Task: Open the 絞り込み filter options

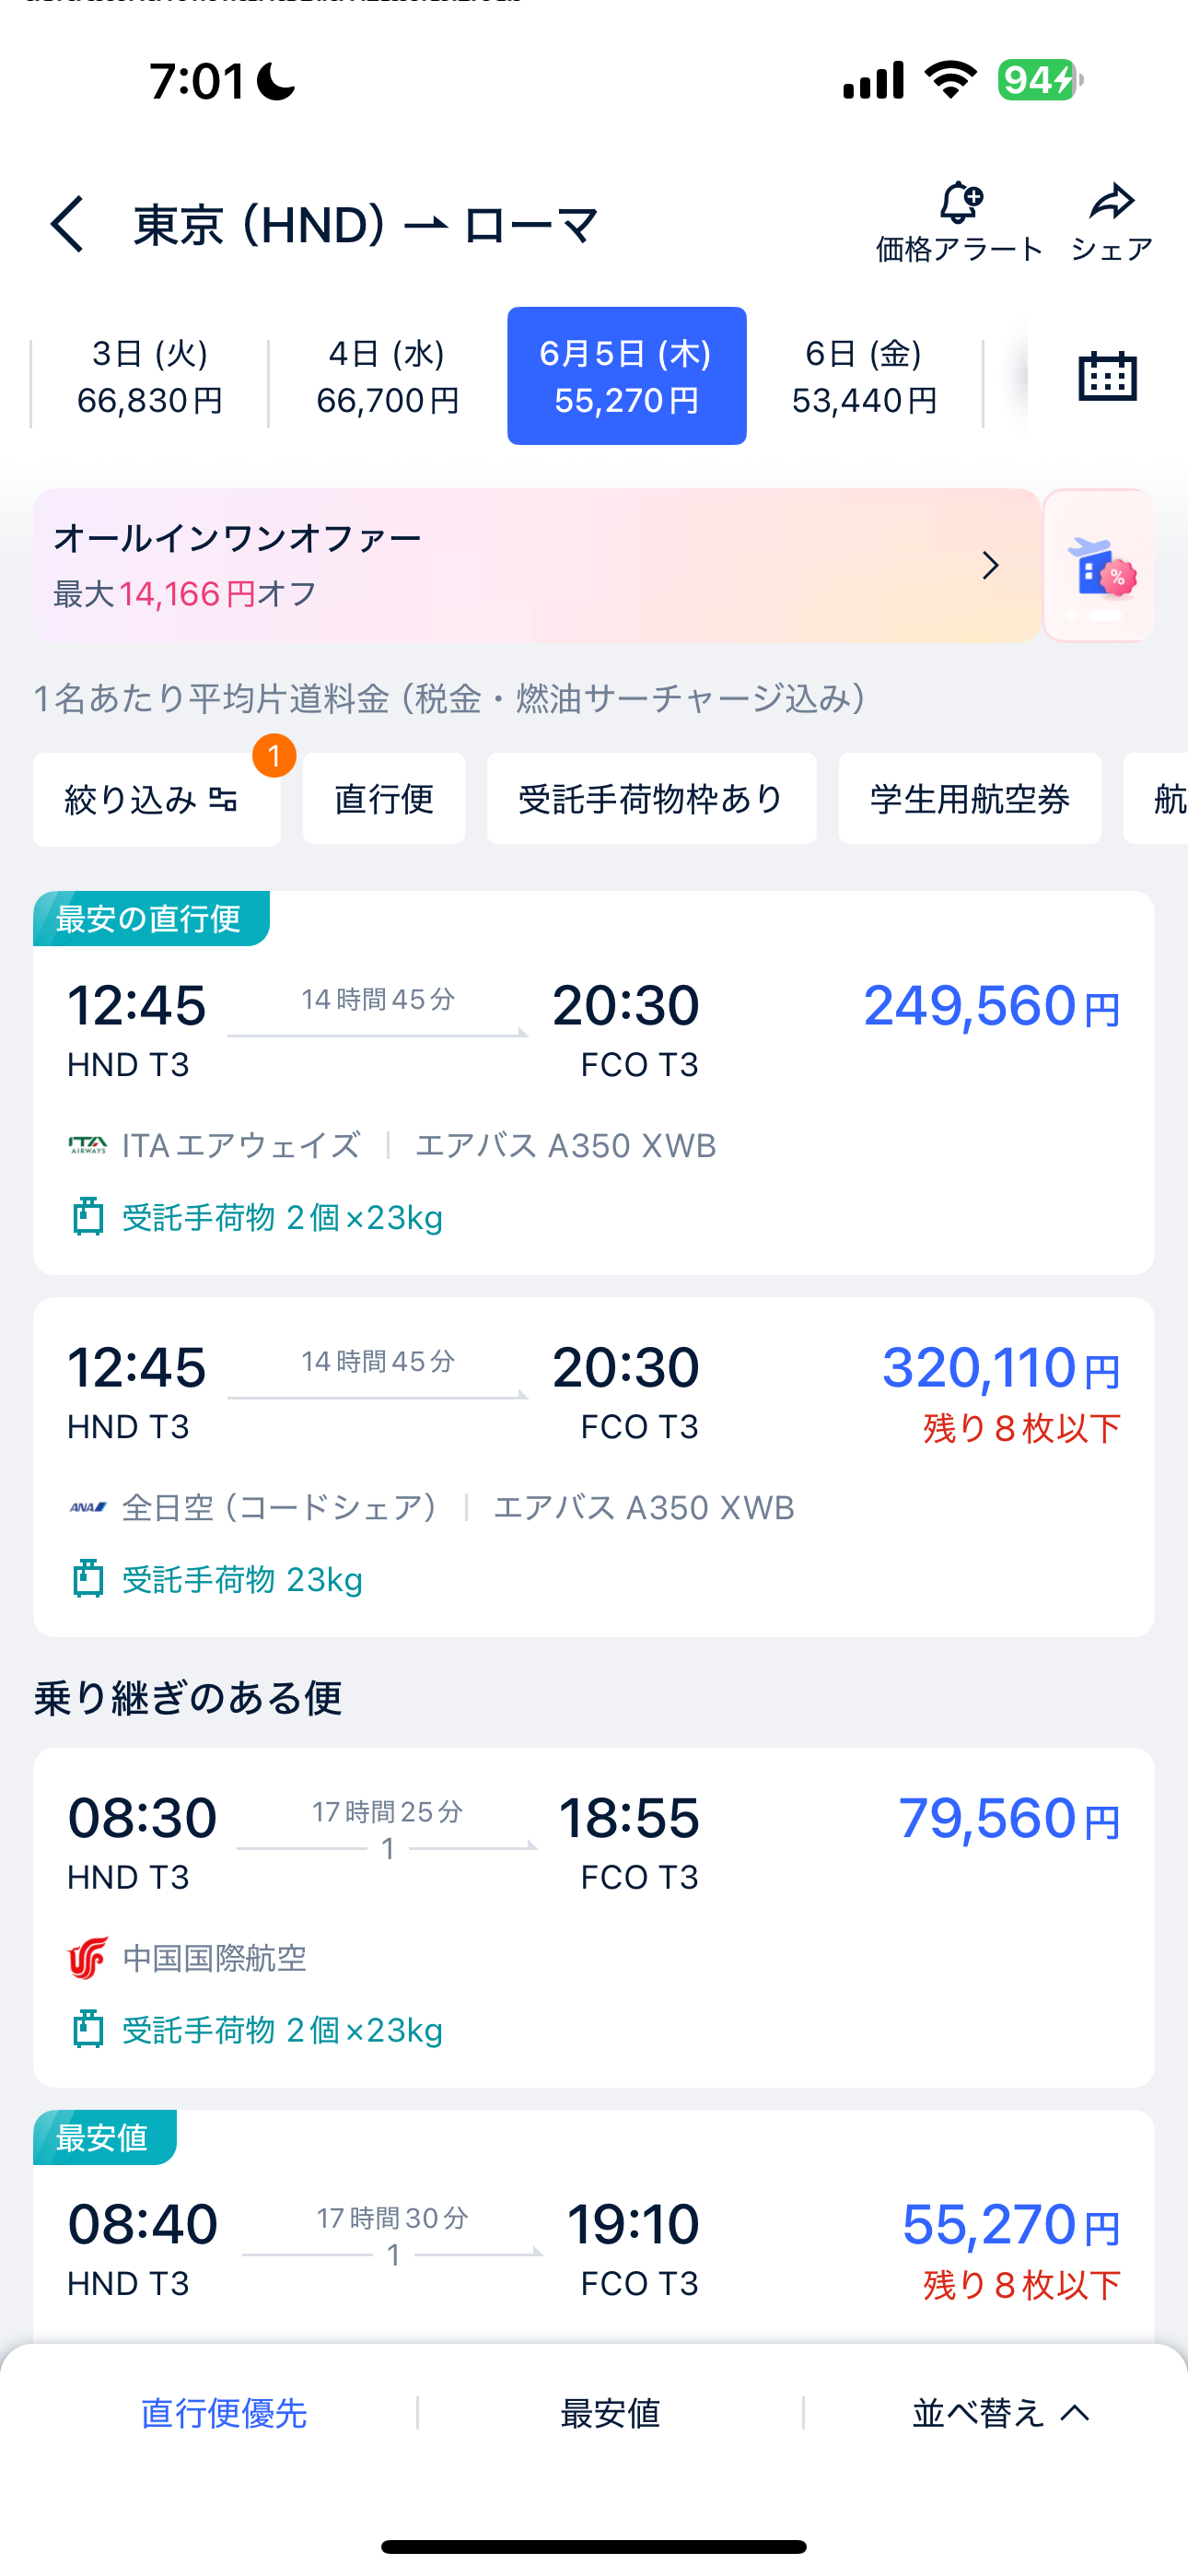Action: click(x=156, y=799)
